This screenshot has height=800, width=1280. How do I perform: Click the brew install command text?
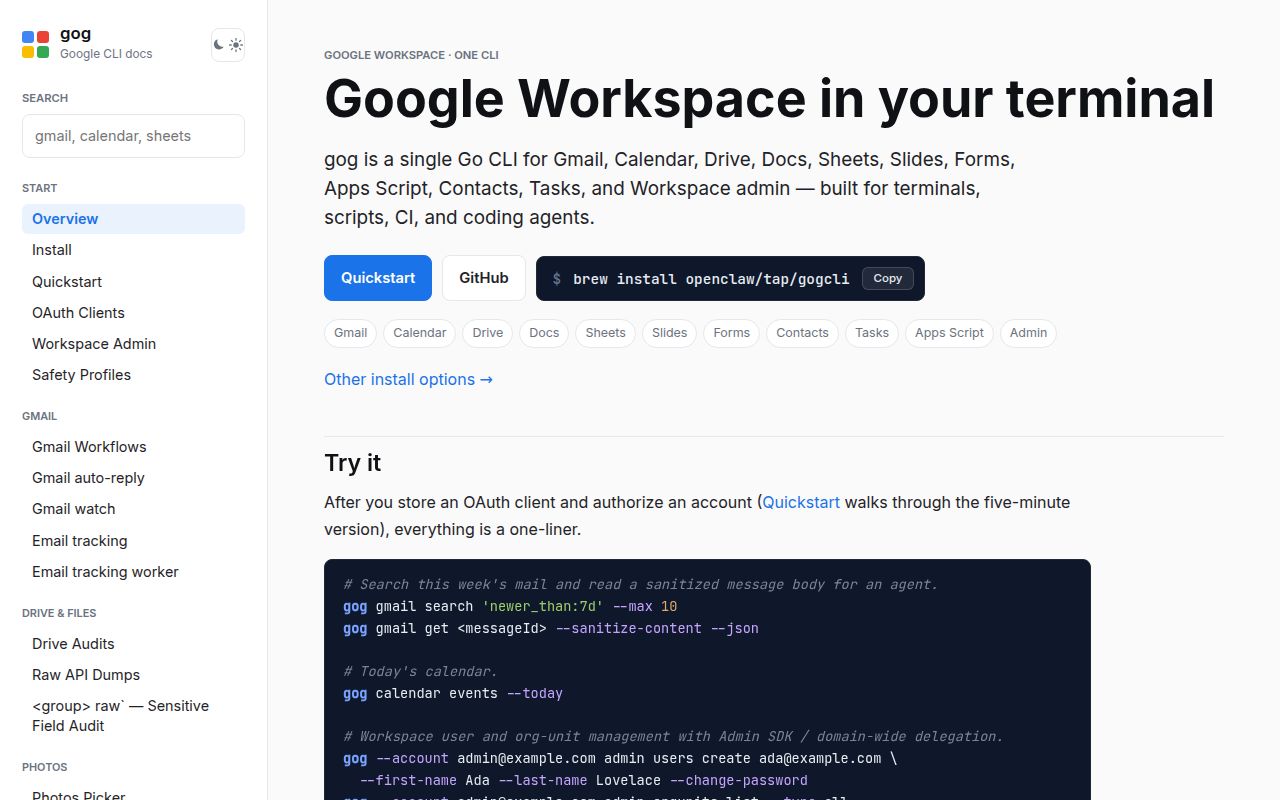(x=711, y=279)
